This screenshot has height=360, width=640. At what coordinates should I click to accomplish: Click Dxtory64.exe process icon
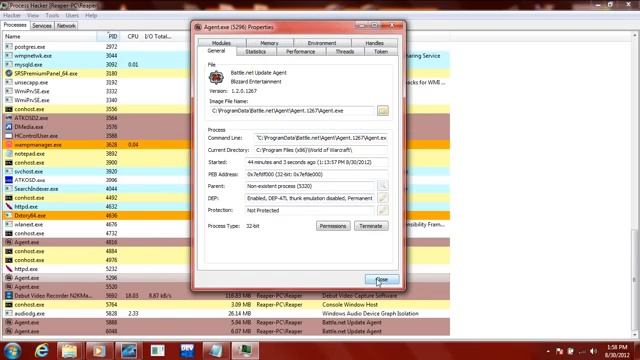click(x=9, y=216)
